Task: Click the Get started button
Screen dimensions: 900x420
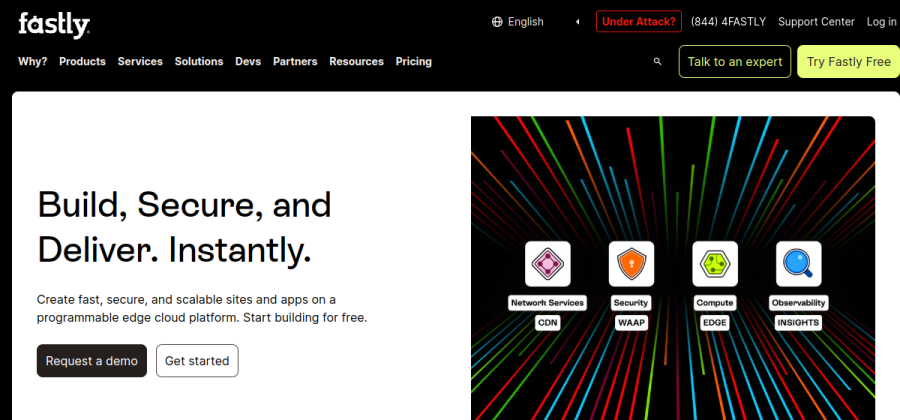Action: tap(197, 361)
